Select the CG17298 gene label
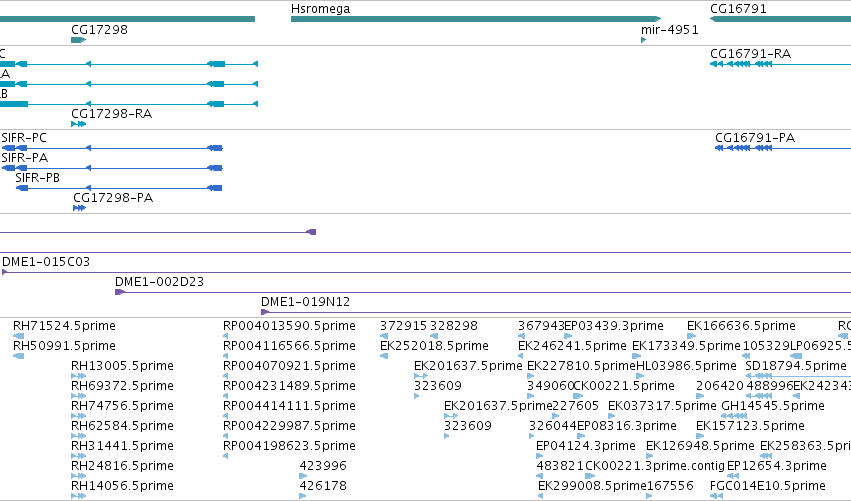The height and width of the screenshot is (501, 851). 99,29
